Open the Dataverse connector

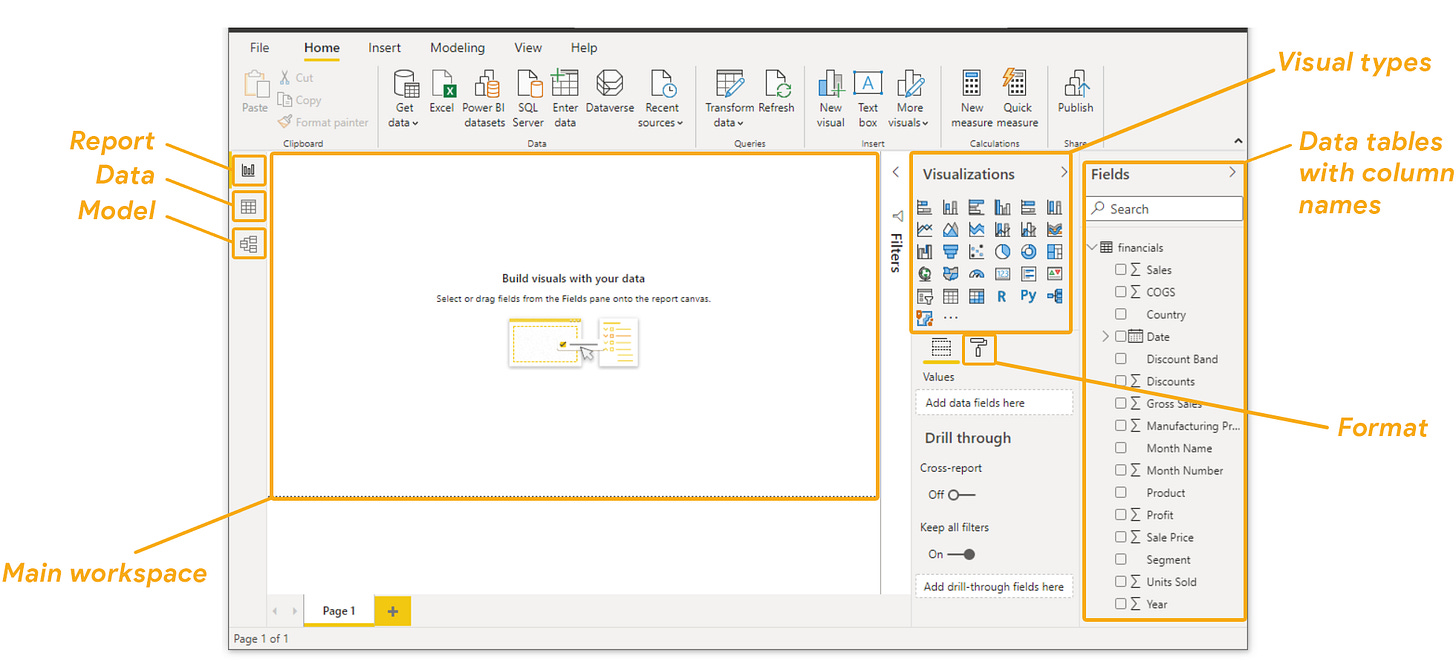coord(610,92)
